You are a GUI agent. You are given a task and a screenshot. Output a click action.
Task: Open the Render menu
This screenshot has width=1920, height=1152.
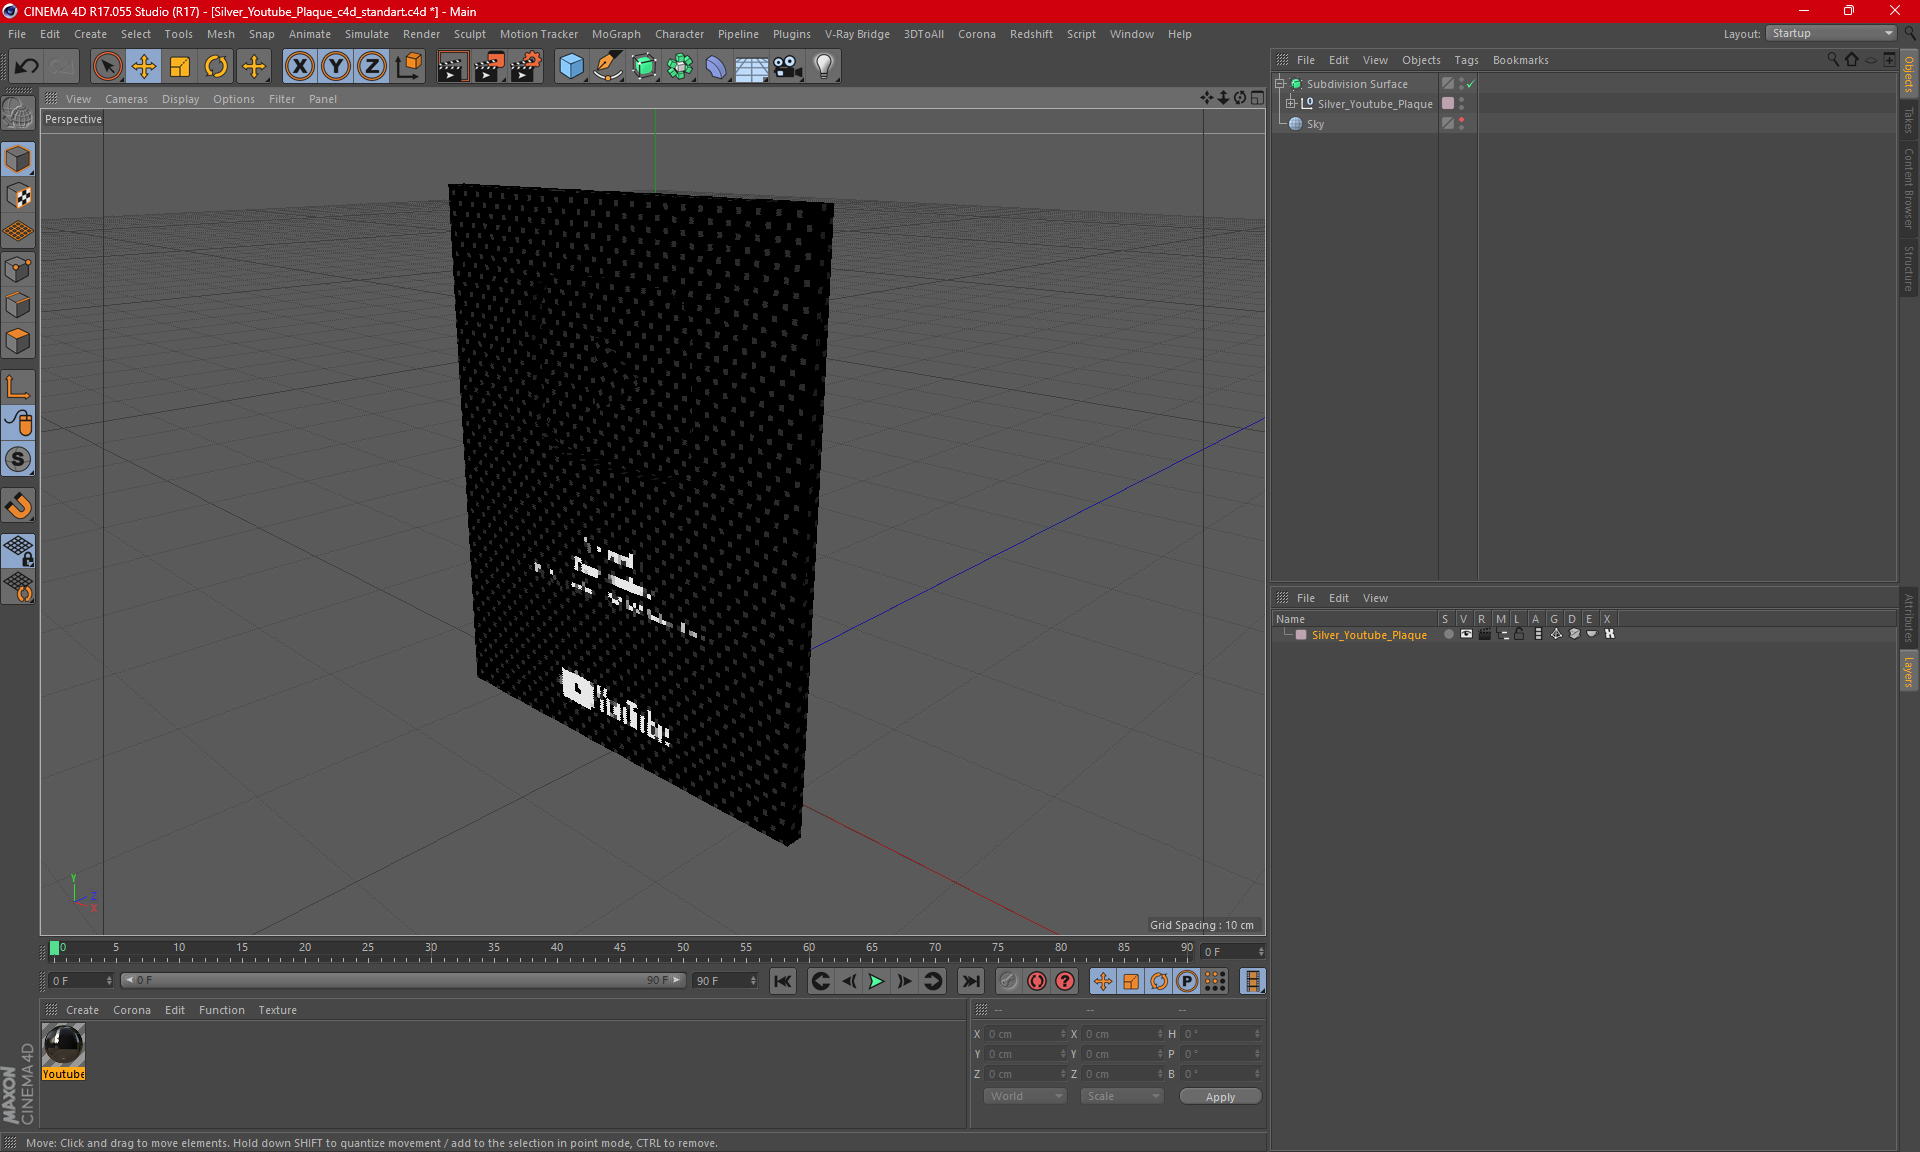(421, 34)
